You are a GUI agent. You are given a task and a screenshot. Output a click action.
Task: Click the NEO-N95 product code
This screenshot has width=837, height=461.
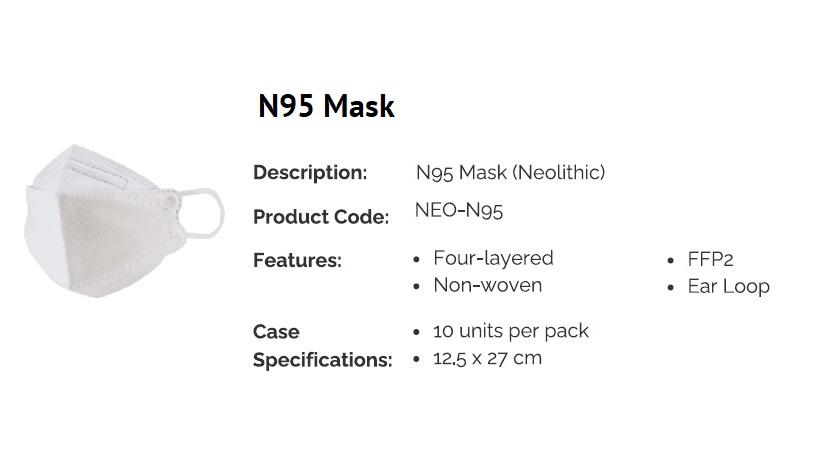click(459, 210)
